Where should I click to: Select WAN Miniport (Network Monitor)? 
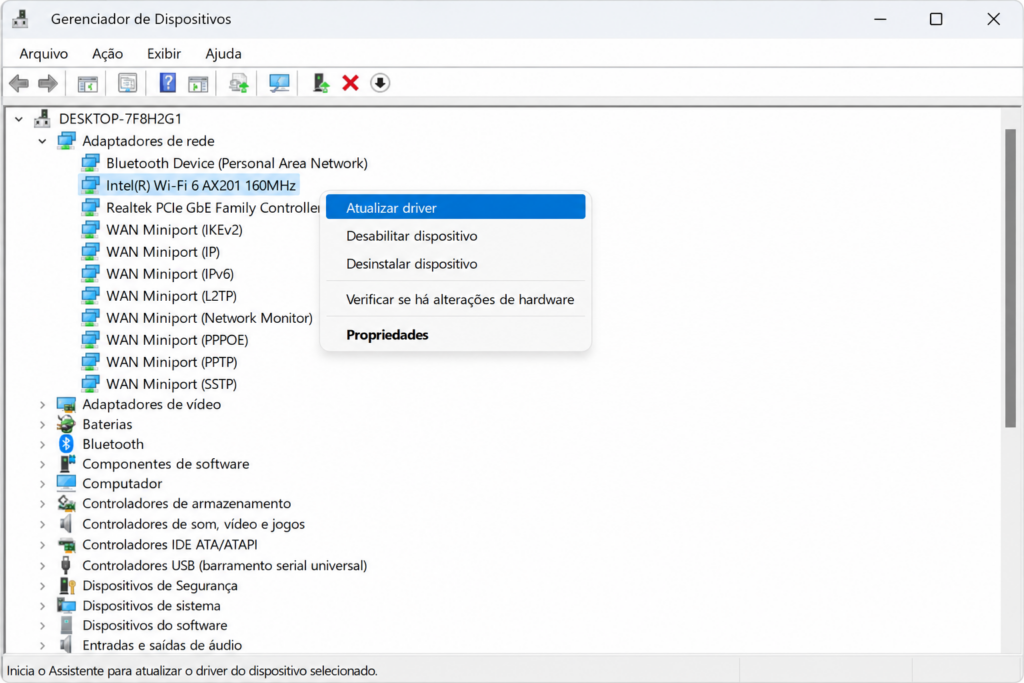click(209, 318)
